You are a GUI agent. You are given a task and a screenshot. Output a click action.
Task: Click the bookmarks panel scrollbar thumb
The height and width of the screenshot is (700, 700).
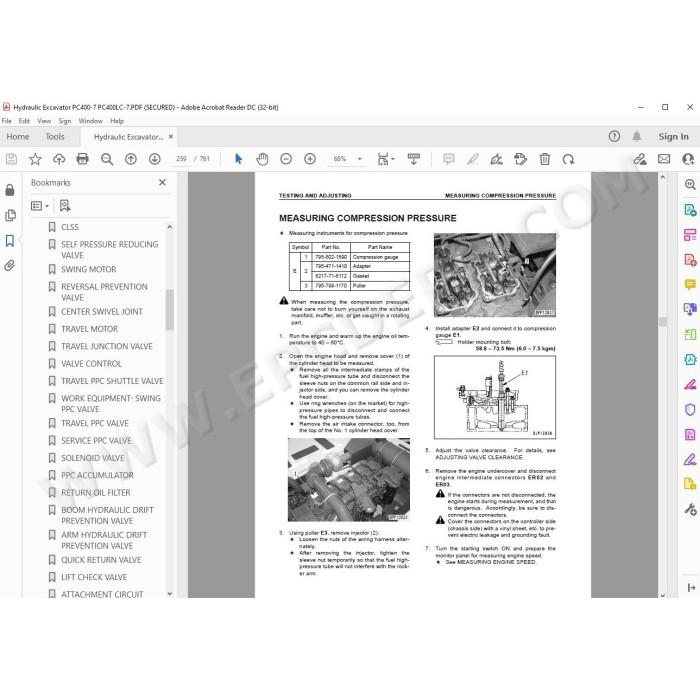tap(170, 309)
